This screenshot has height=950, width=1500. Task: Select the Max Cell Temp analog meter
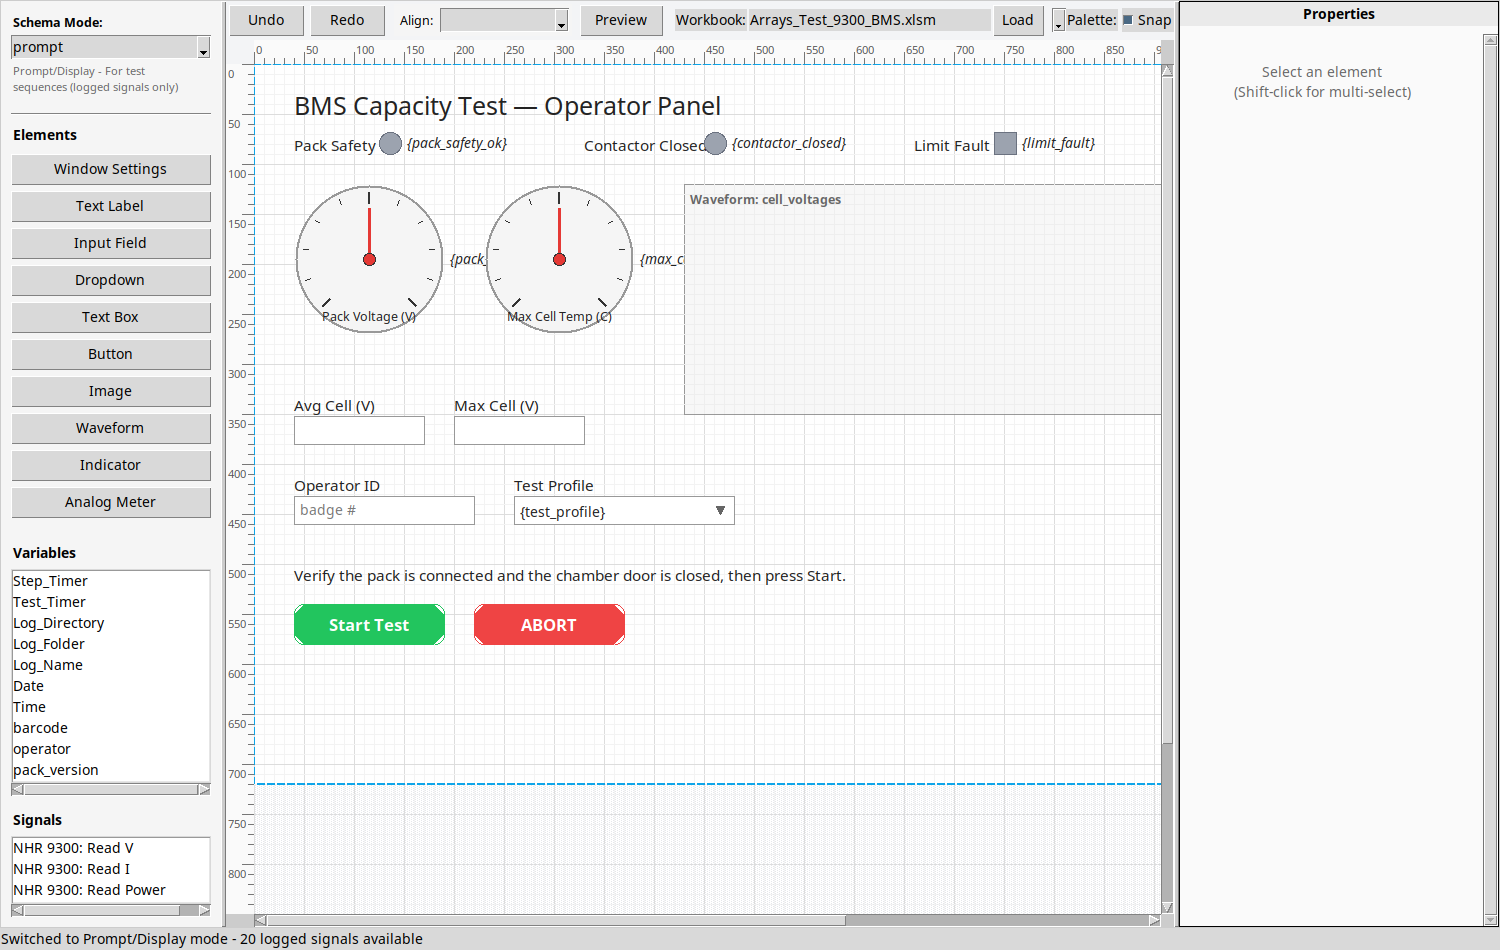click(559, 259)
